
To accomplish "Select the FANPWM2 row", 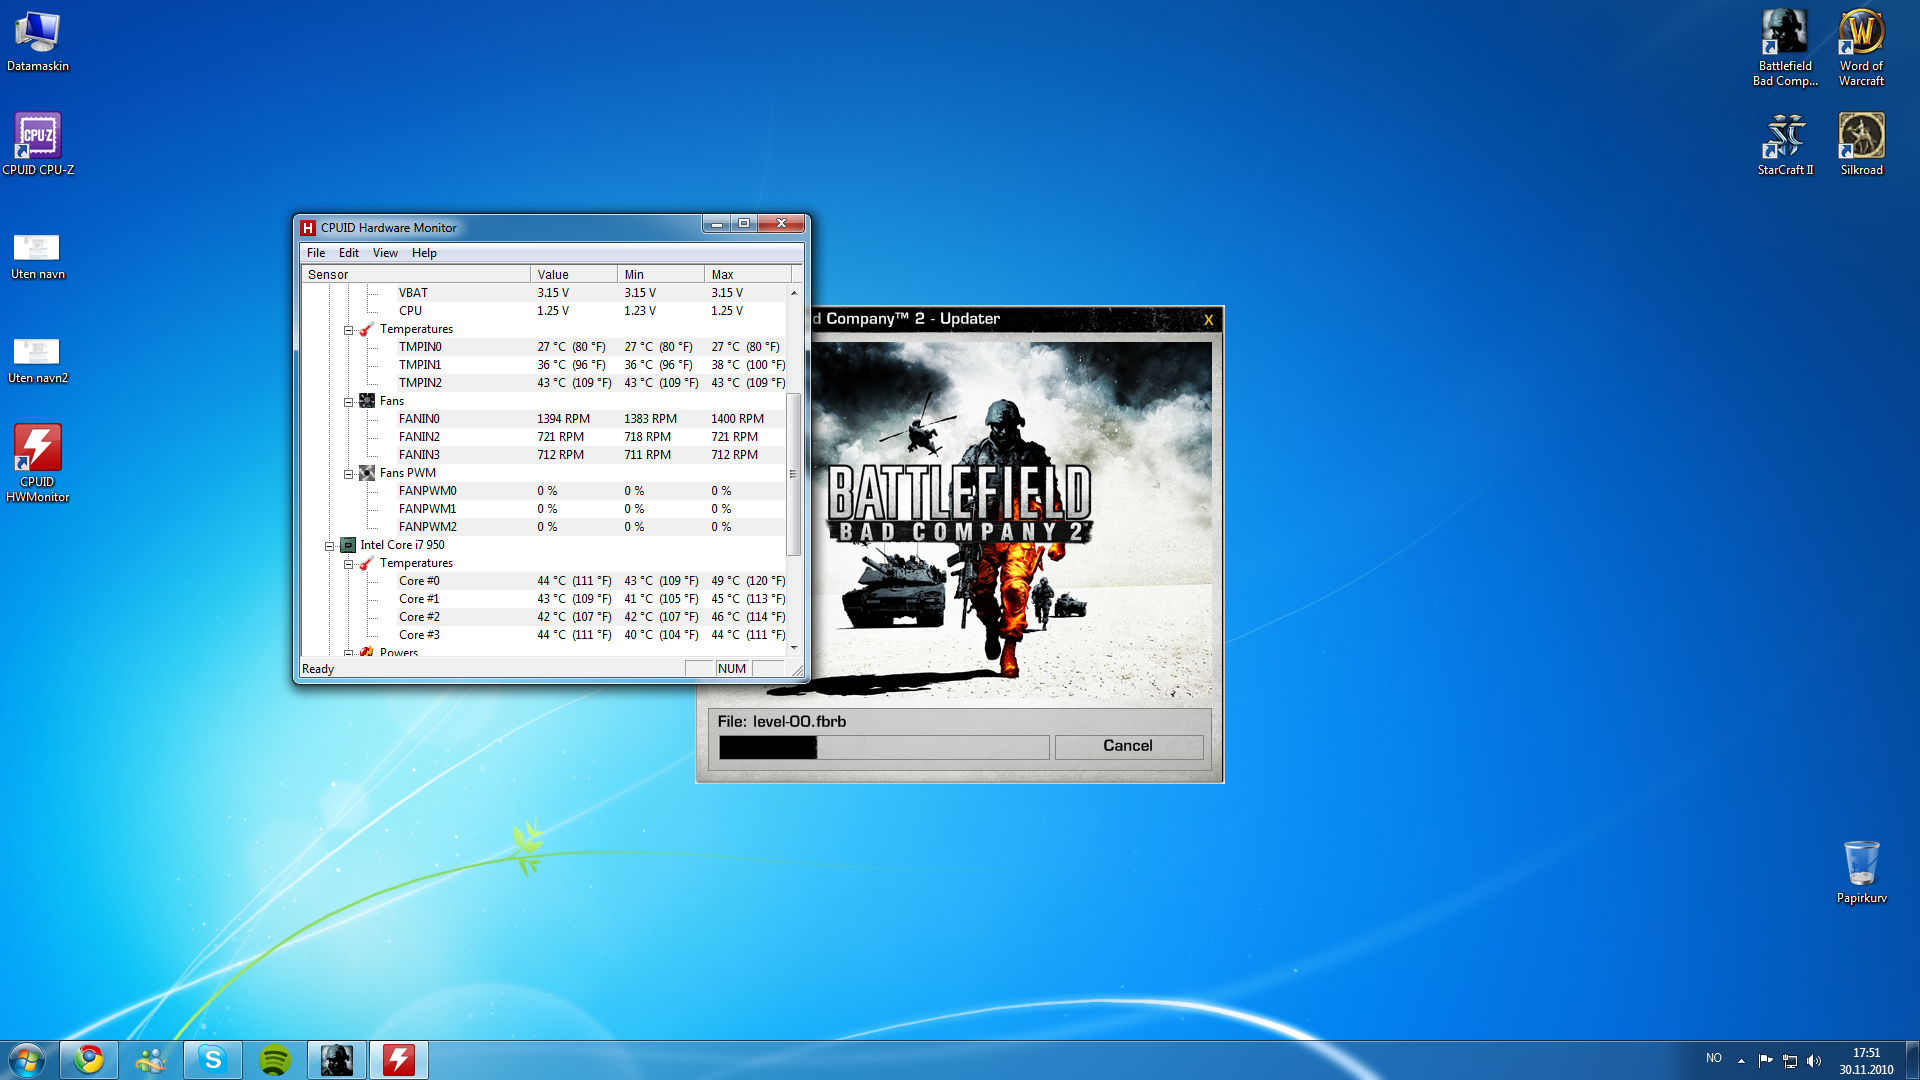I will (544, 527).
